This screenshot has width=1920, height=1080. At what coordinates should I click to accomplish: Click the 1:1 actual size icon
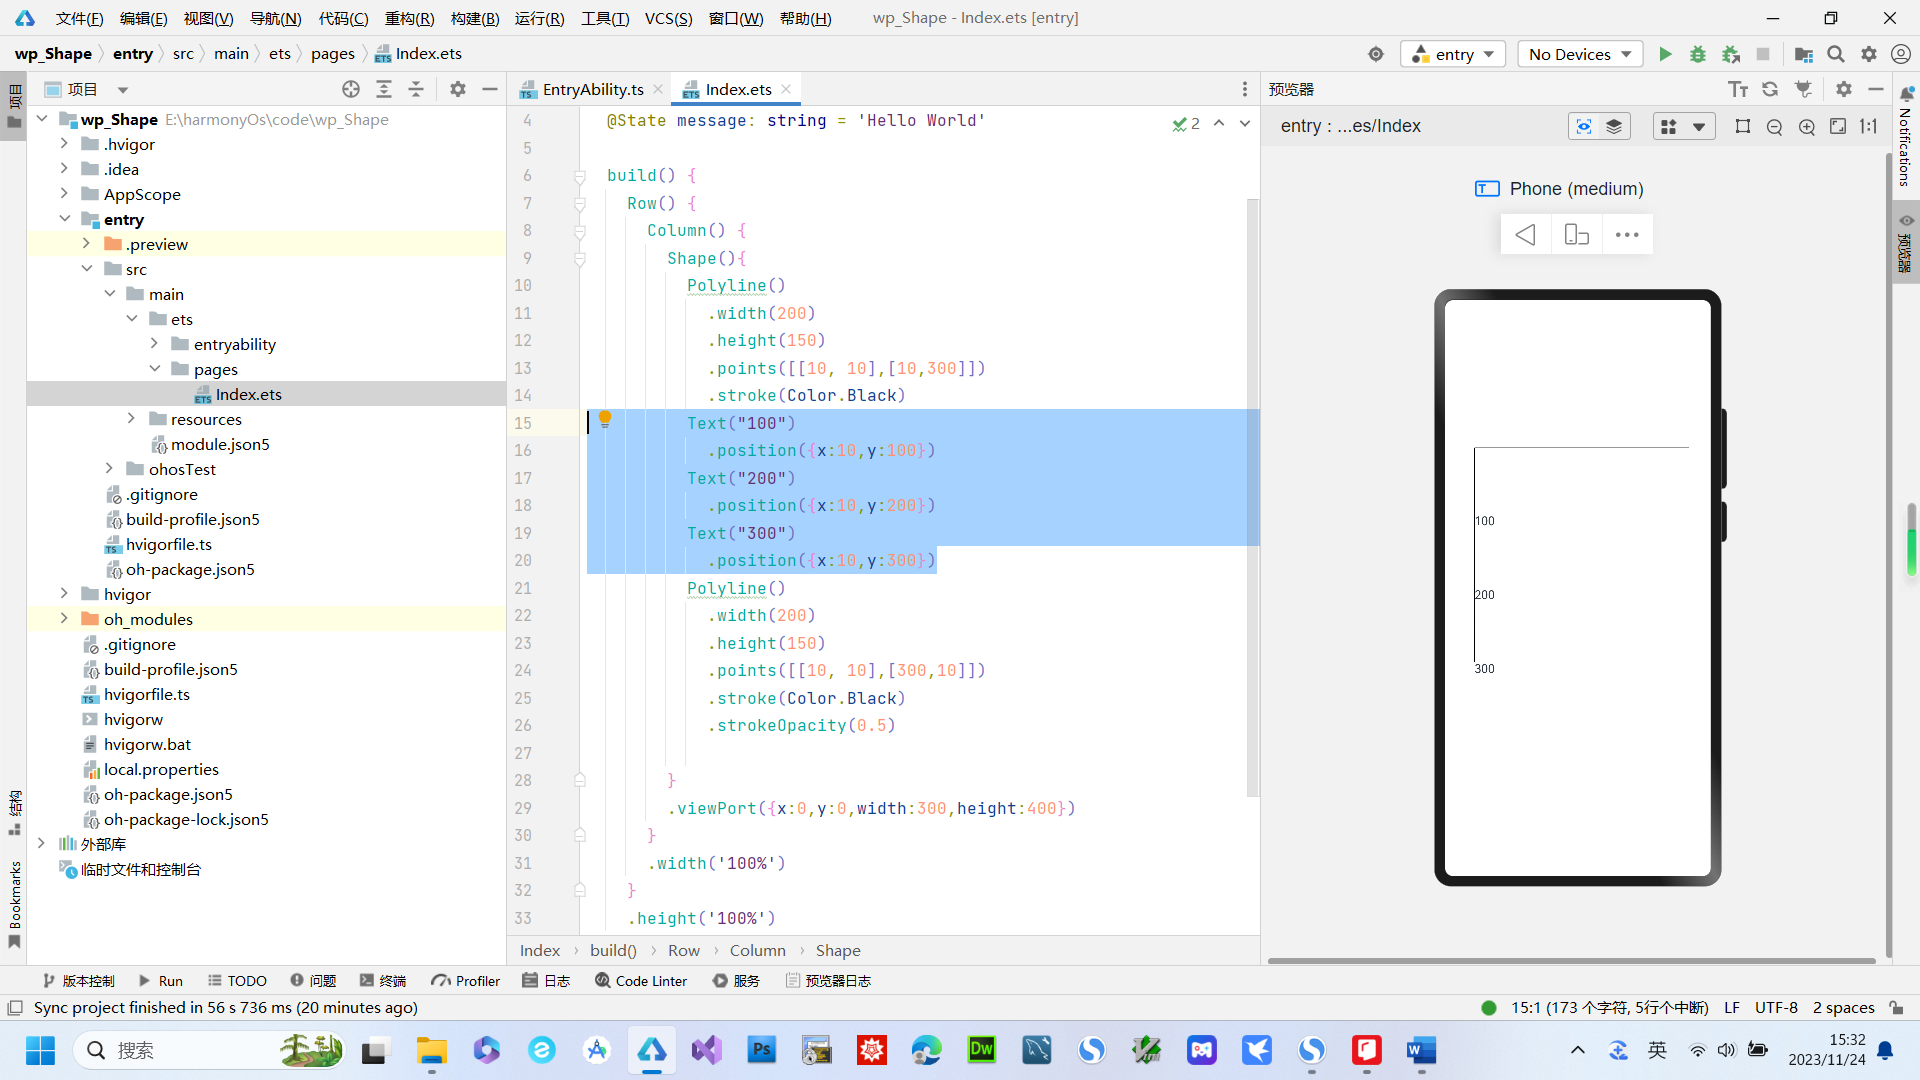[x=1869, y=126]
